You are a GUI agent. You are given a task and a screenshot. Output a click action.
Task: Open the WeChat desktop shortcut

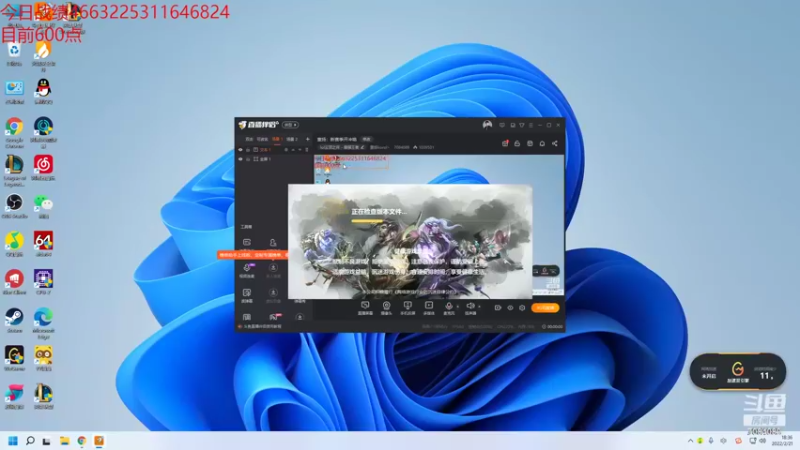click(43, 206)
